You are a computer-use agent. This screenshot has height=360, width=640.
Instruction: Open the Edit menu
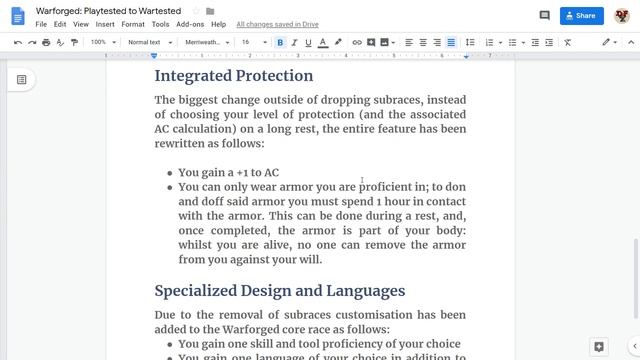coord(60,24)
